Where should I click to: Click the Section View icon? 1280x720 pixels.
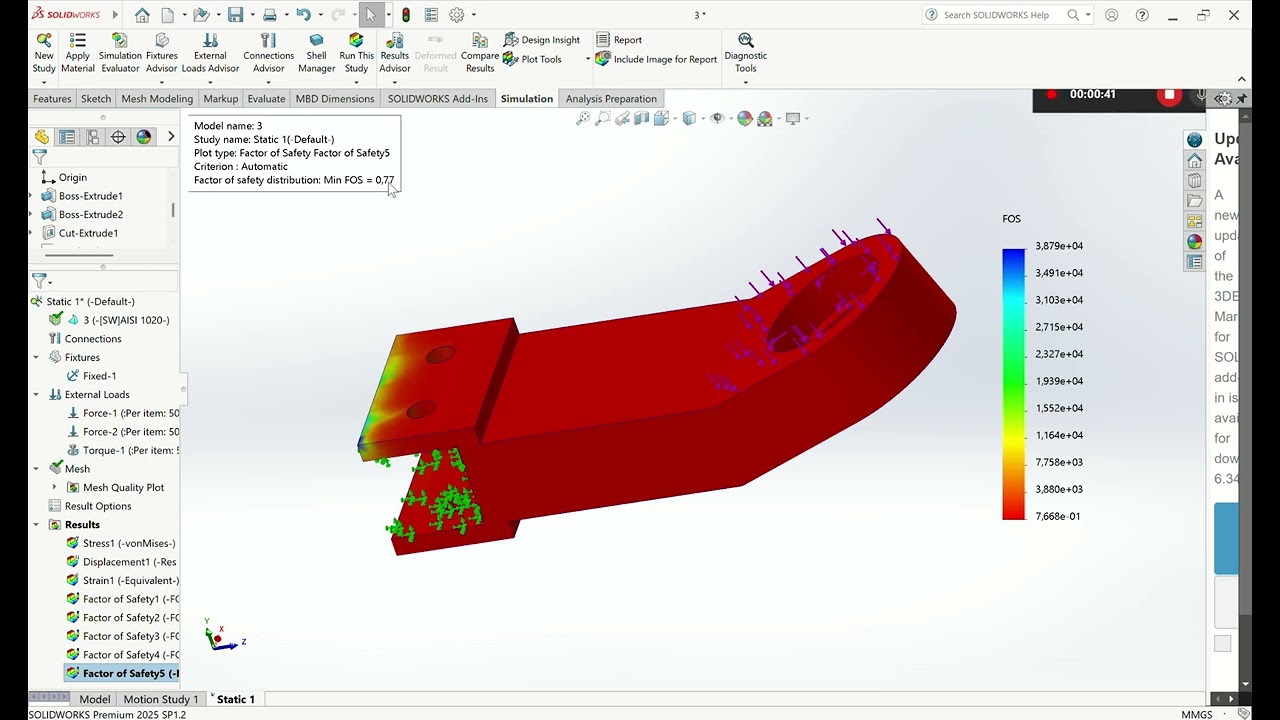(642, 118)
